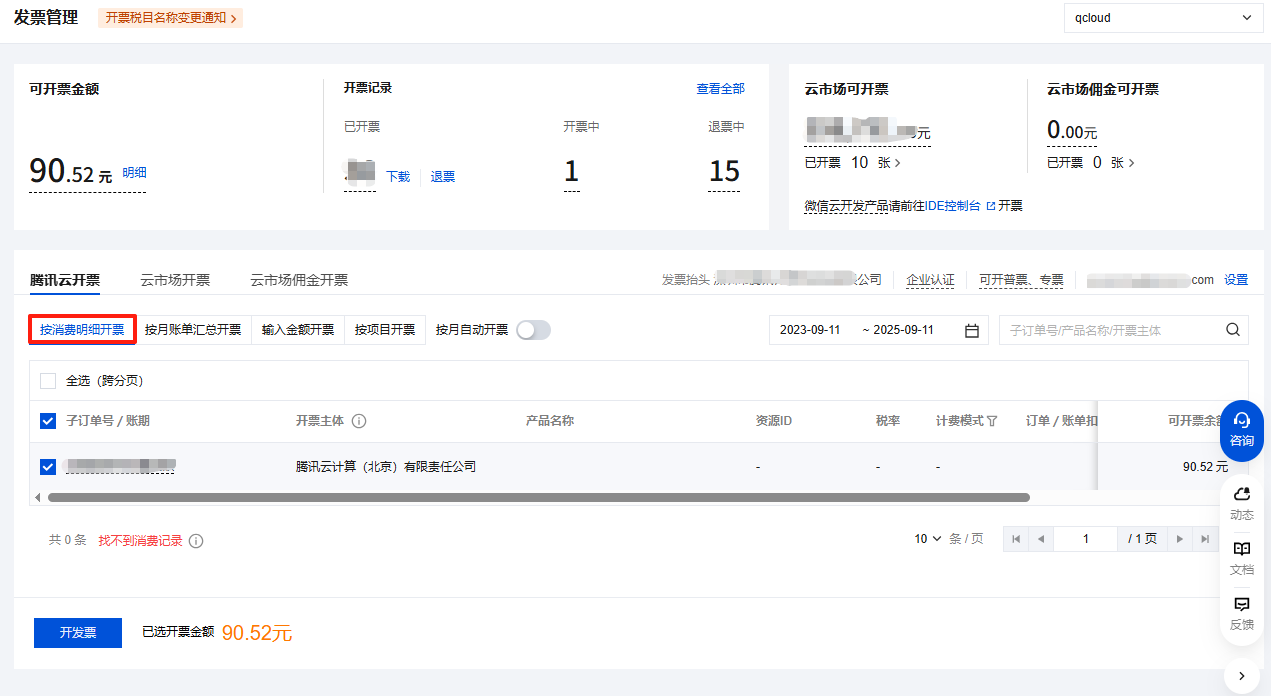Click the horizontal table scrollbar
This screenshot has height=696, width=1271.
(x=538, y=497)
